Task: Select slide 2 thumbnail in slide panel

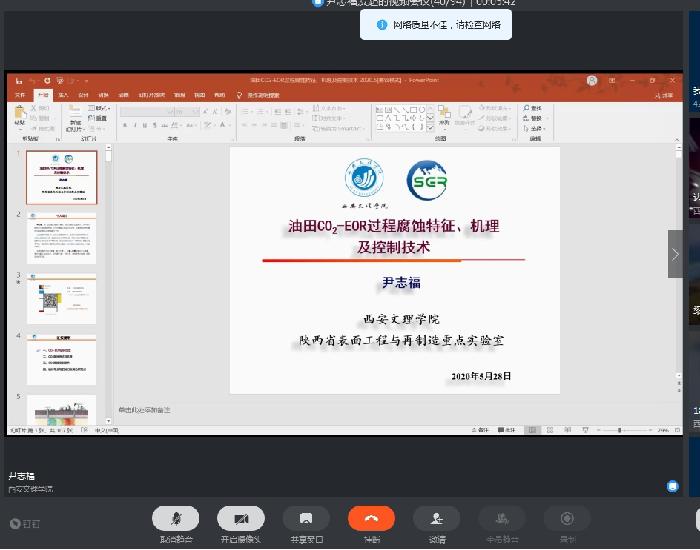Action: [x=61, y=237]
